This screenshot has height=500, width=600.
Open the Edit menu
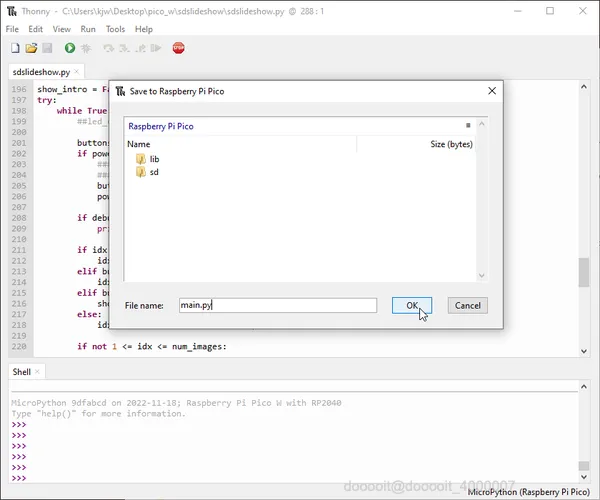coord(35,29)
